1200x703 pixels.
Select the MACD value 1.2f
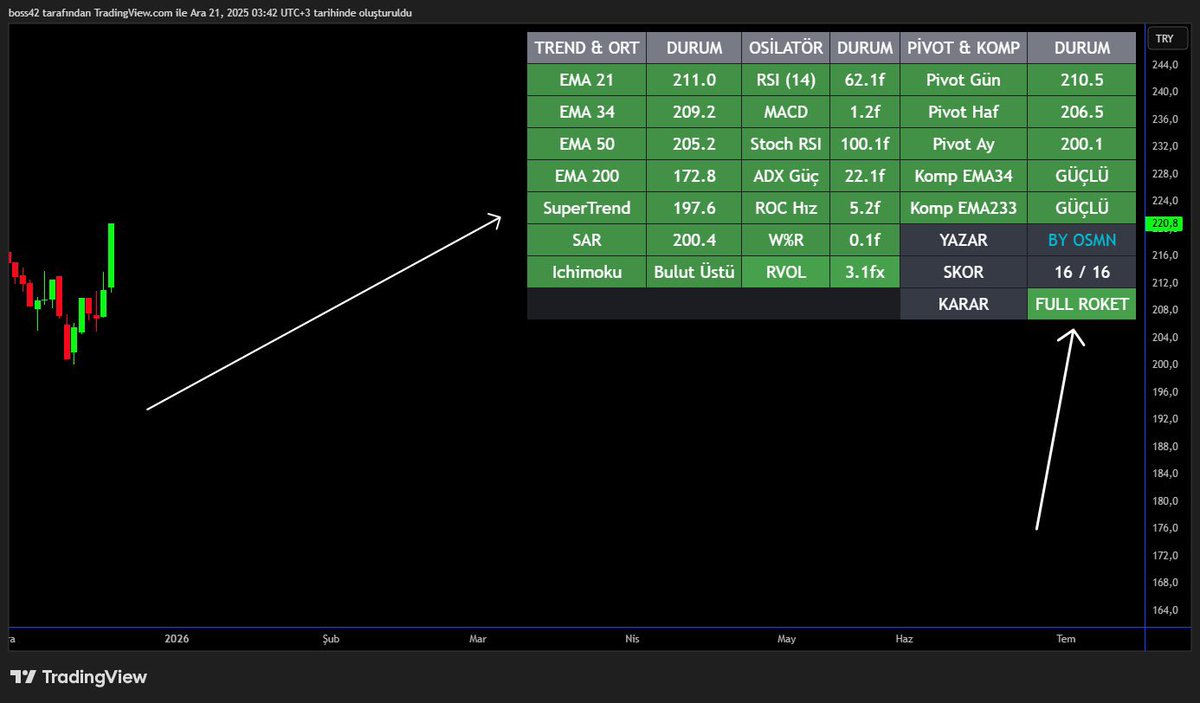(x=864, y=112)
